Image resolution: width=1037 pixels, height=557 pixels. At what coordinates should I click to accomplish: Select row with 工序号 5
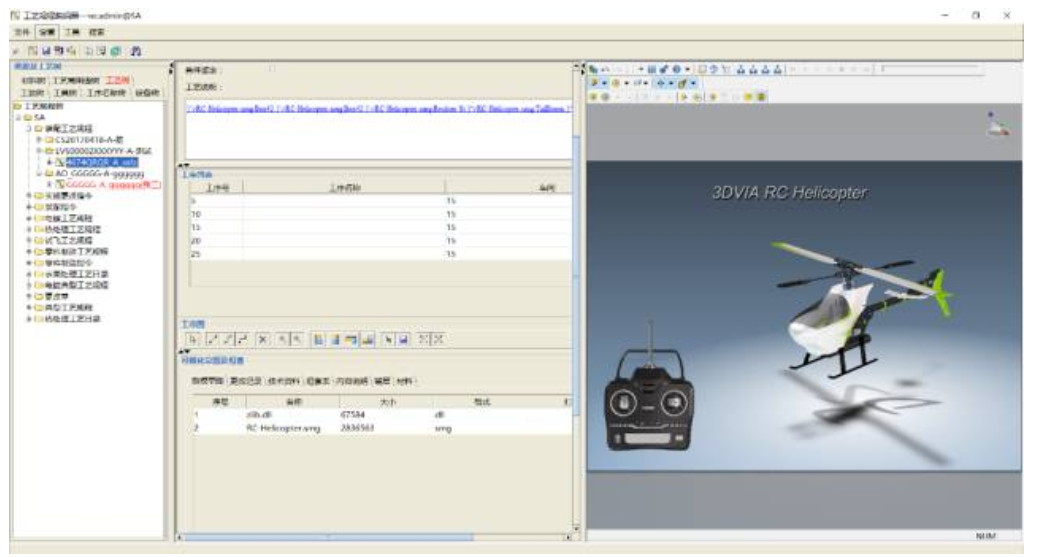point(380,200)
